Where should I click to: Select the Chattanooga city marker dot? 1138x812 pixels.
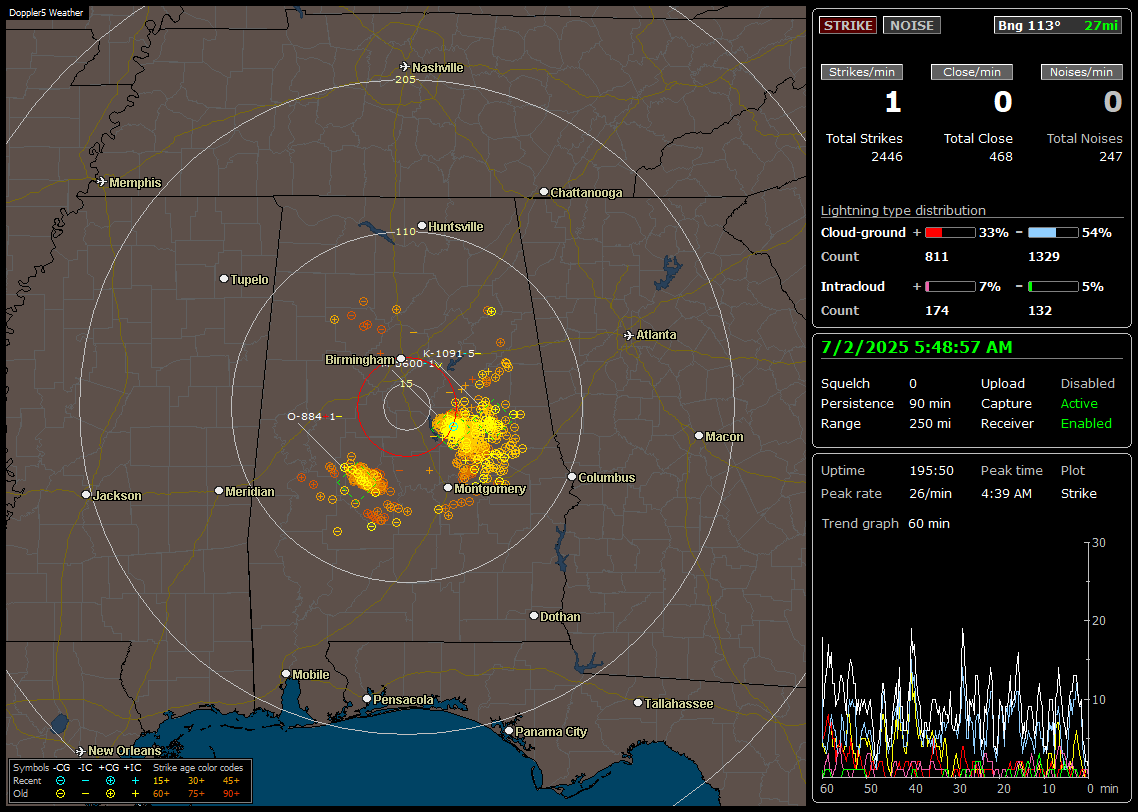pyautogui.click(x=544, y=192)
